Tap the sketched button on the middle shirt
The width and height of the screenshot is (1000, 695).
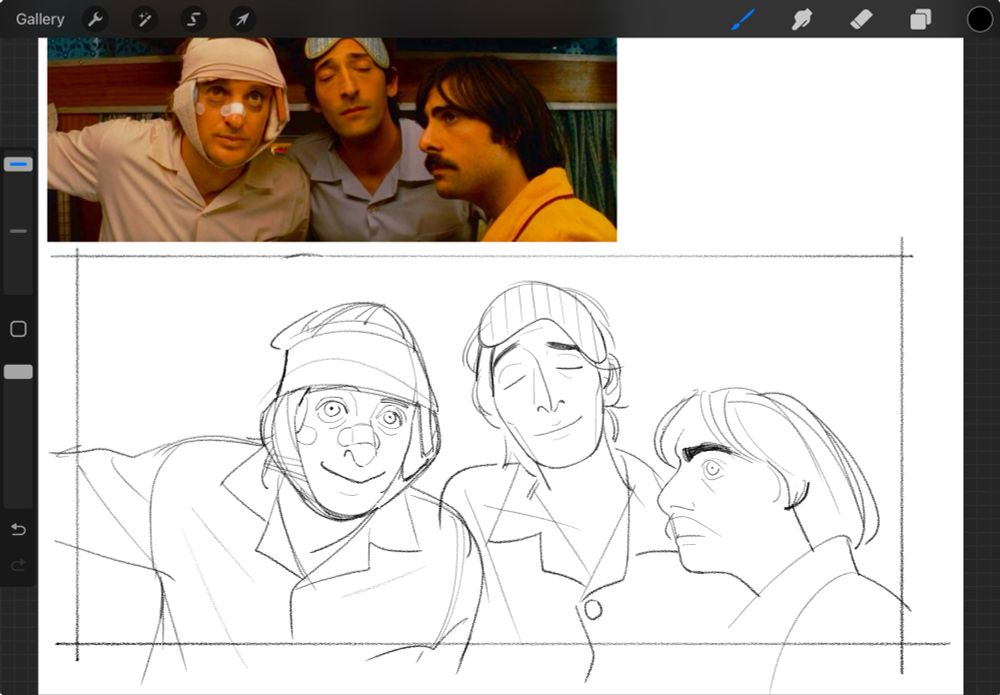592,610
